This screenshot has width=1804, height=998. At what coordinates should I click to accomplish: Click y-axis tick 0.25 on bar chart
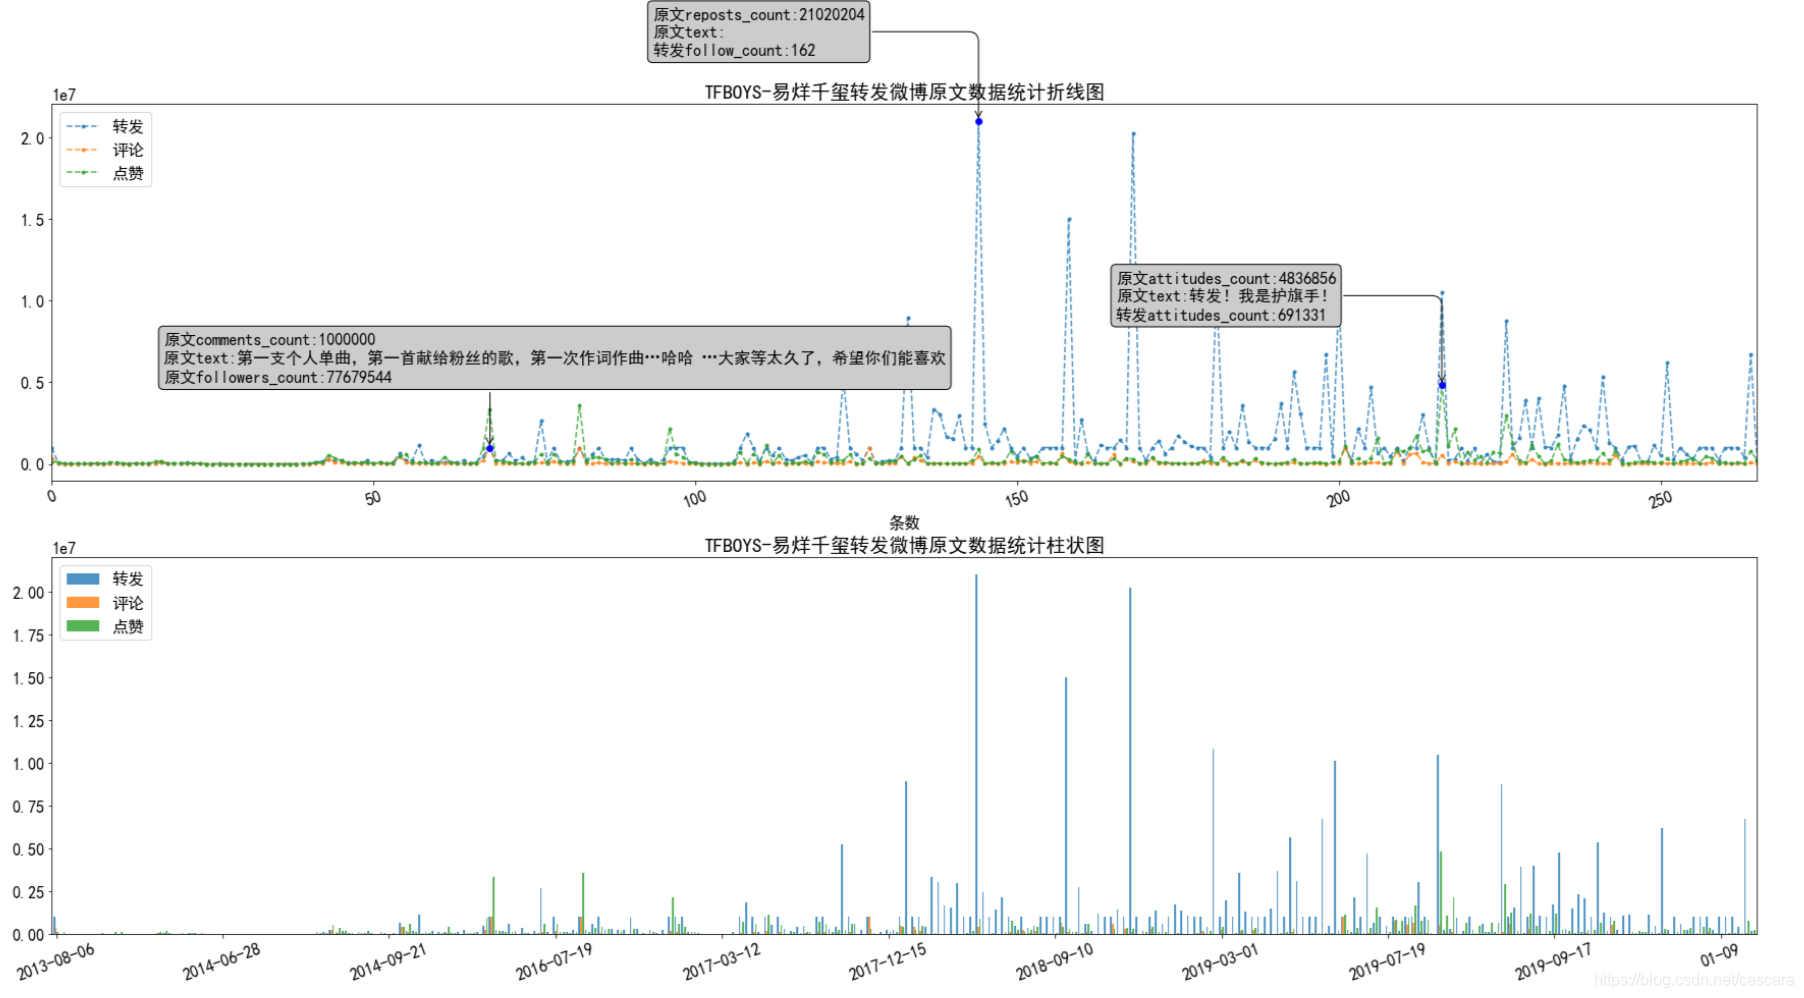click(x=28, y=892)
